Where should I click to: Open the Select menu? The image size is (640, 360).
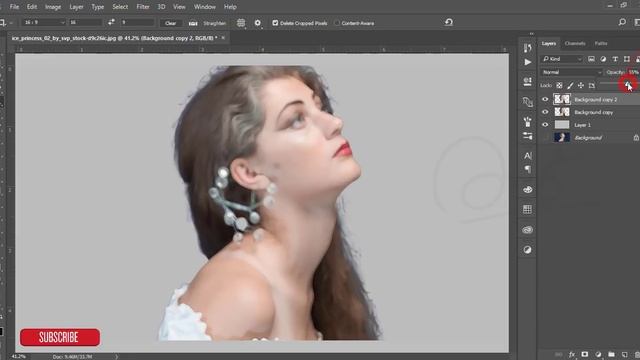coord(120,7)
